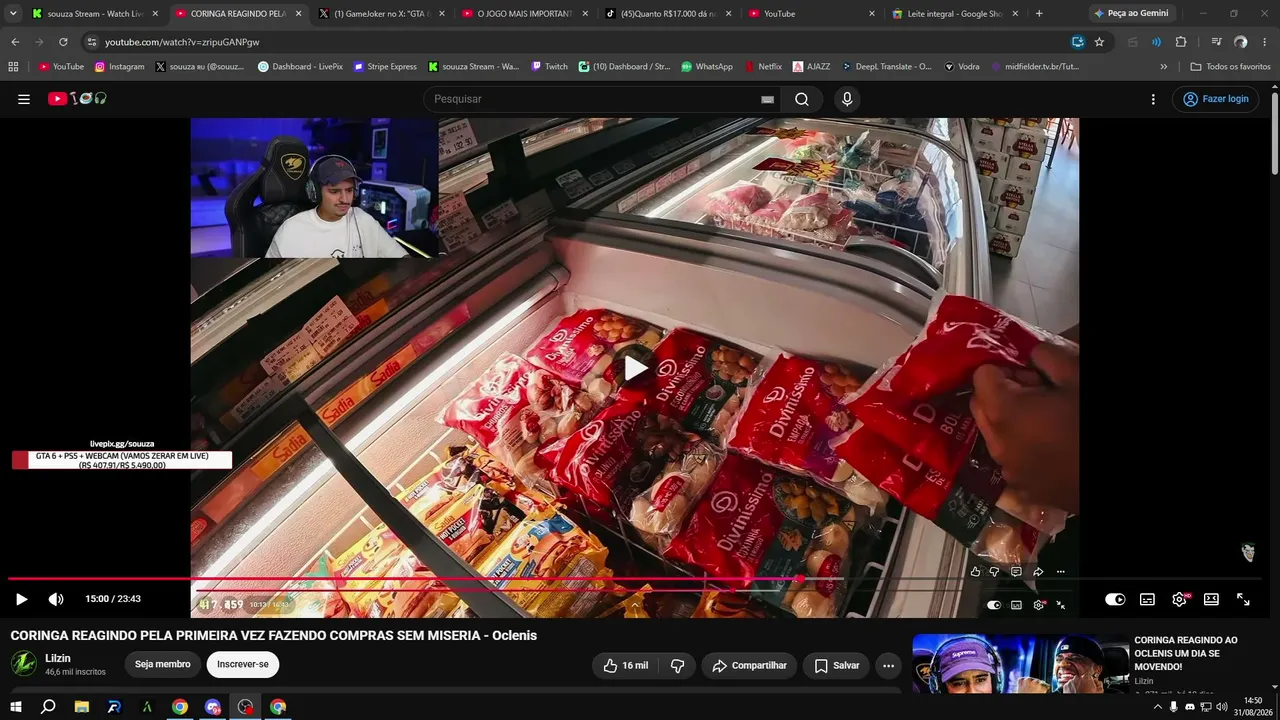Mute the video volume
Image resolution: width=1280 pixels, height=720 pixels.
tap(56, 599)
